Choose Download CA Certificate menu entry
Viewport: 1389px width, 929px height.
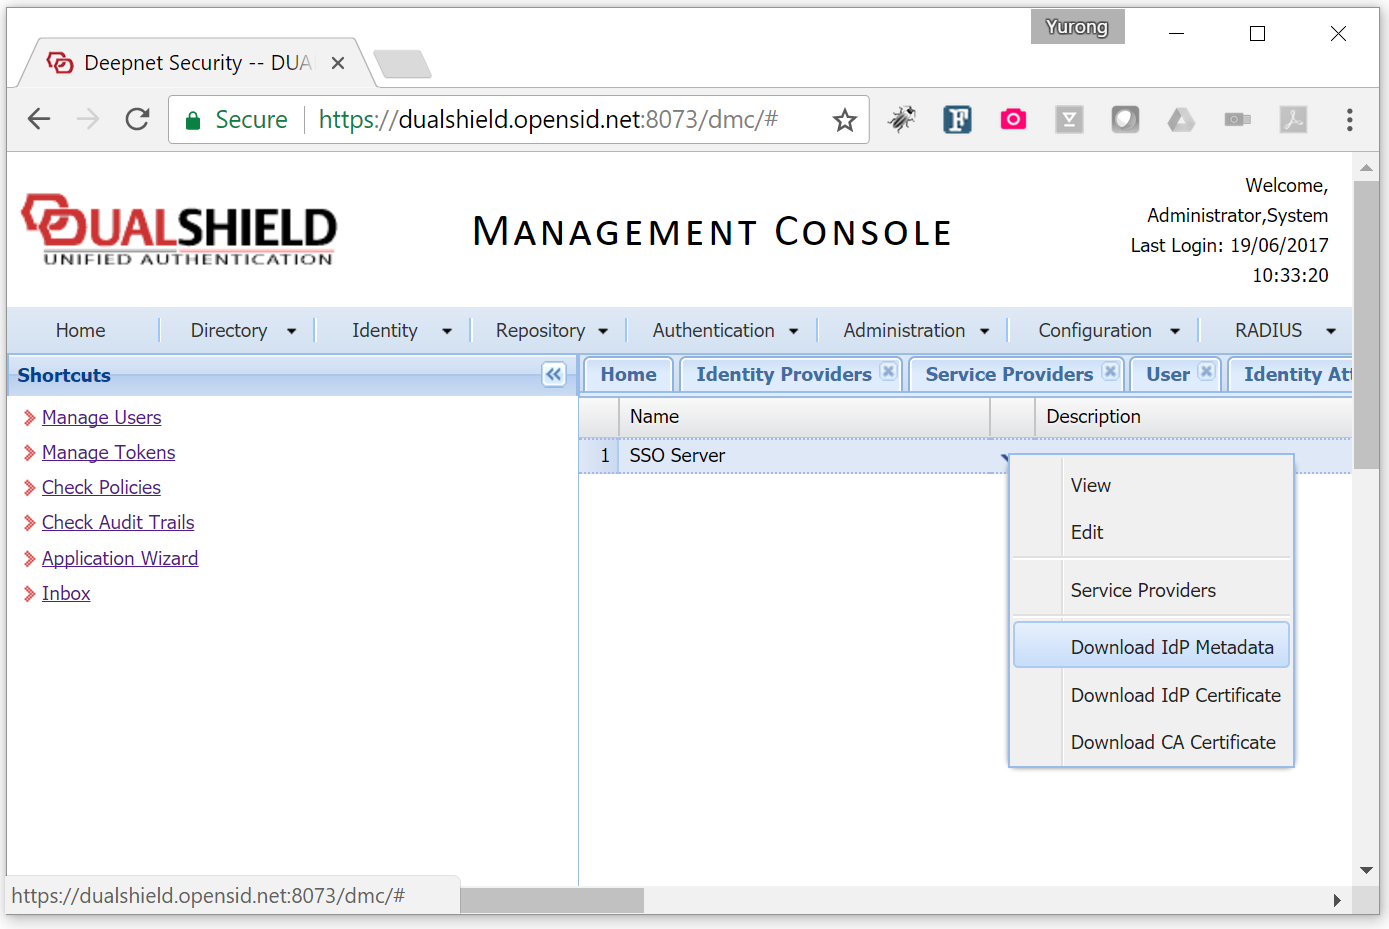(1172, 742)
